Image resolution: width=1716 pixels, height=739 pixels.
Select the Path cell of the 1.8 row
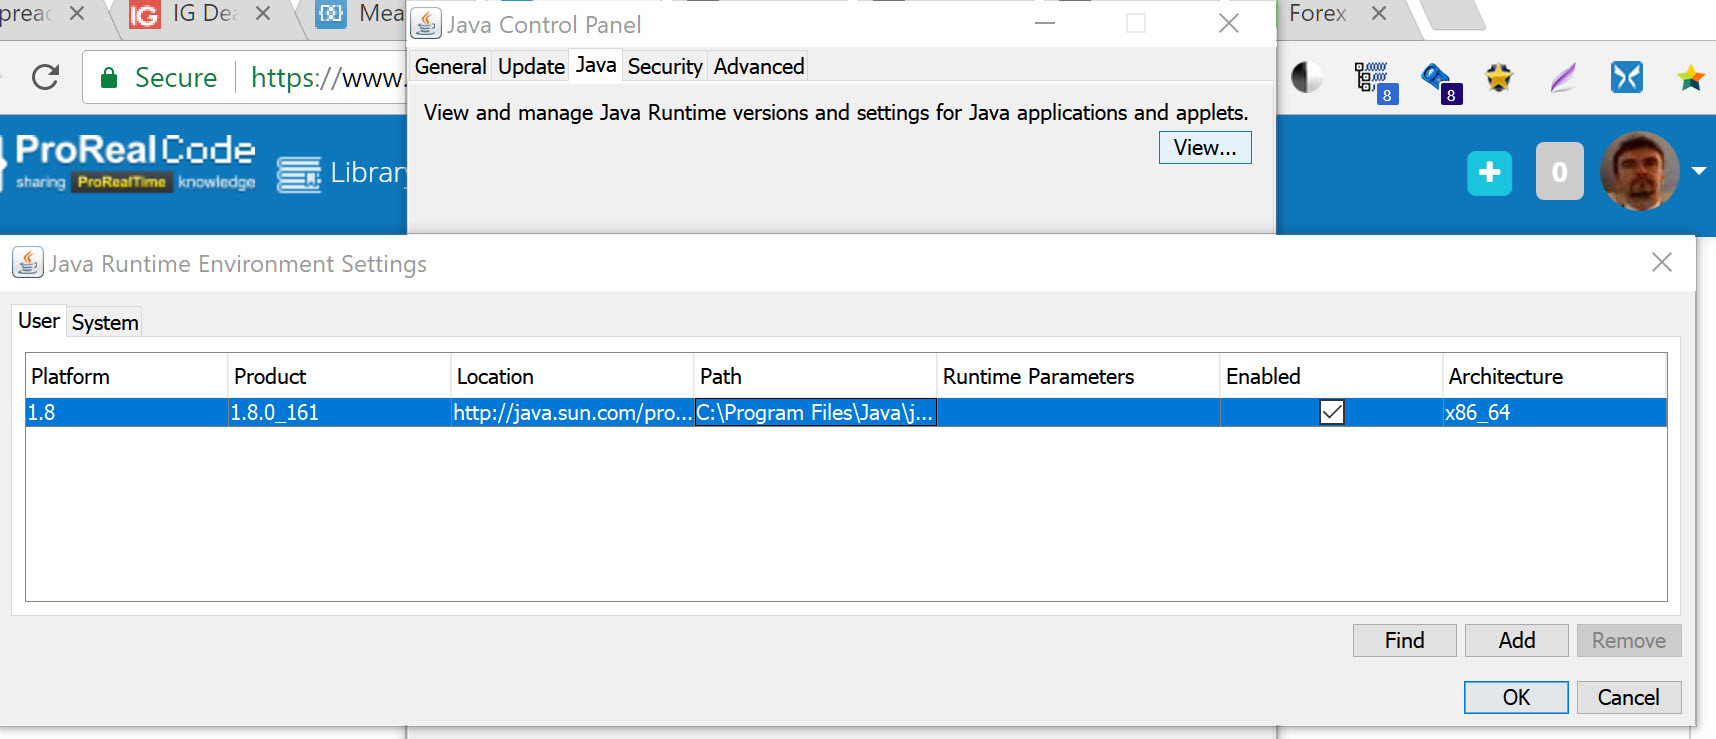click(x=815, y=412)
